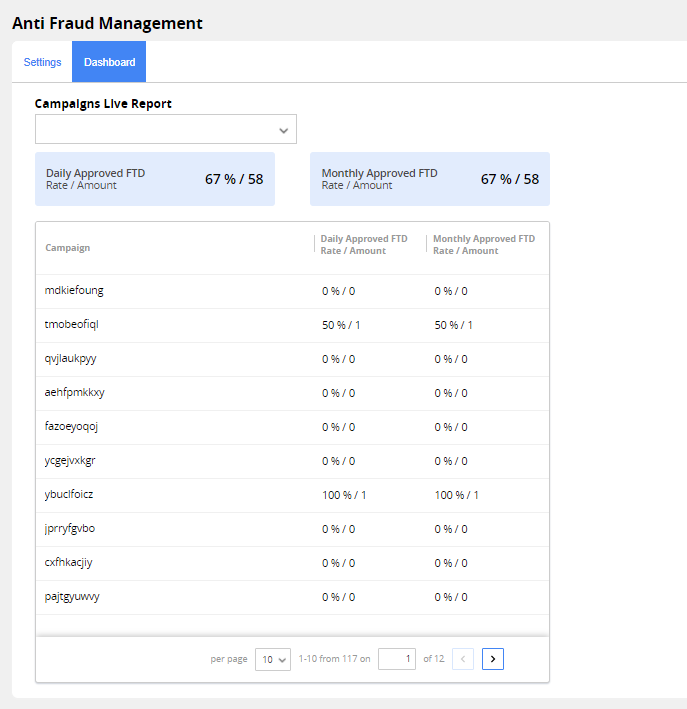Click the 1-10 from 117 pagination text
This screenshot has width=687, height=709.
tap(334, 659)
